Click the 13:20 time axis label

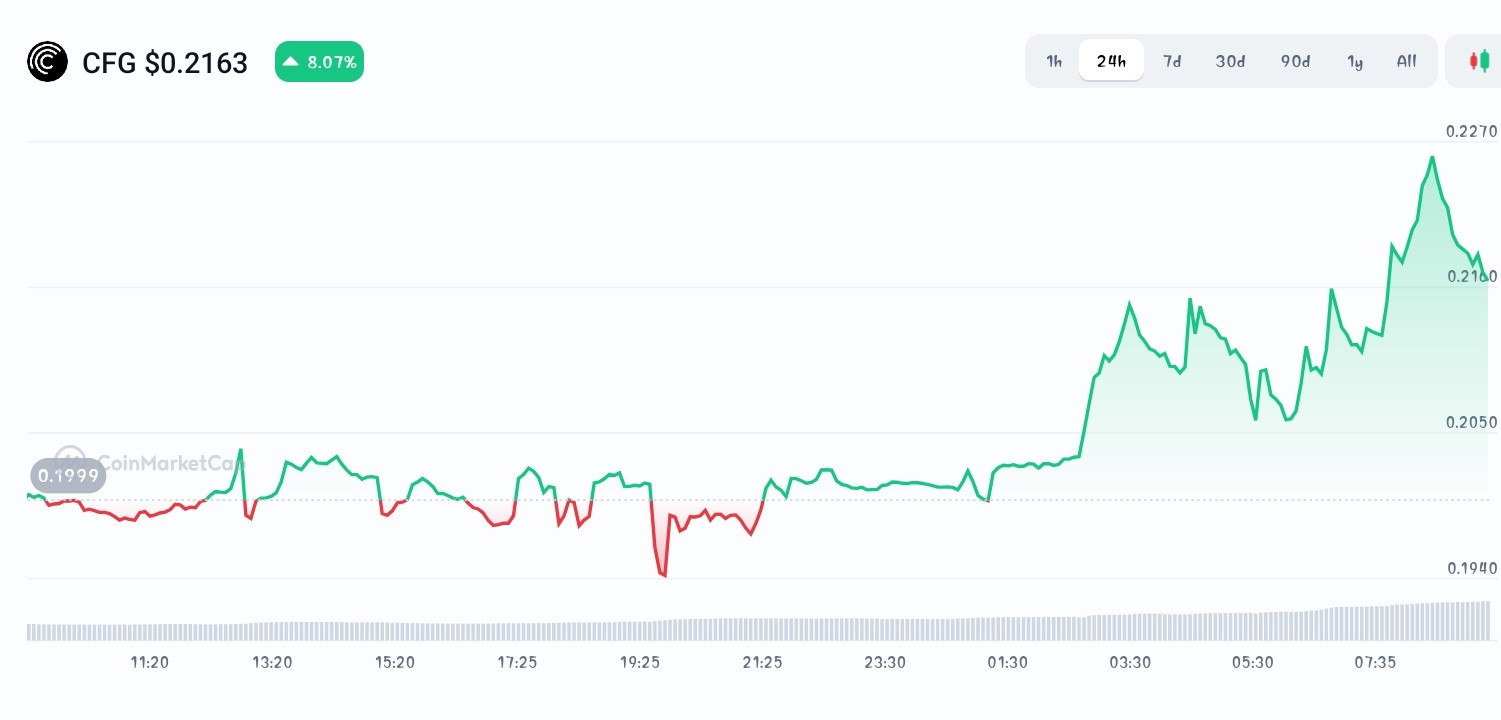coord(272,662)
